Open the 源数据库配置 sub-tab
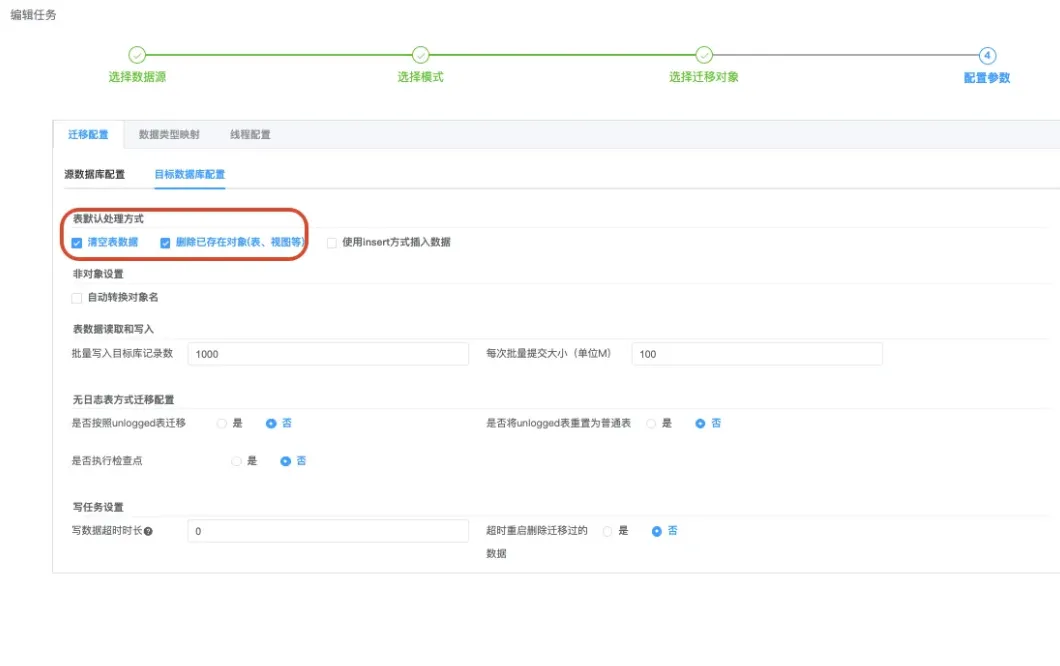 pyautogui.click(x=95, y=174)
